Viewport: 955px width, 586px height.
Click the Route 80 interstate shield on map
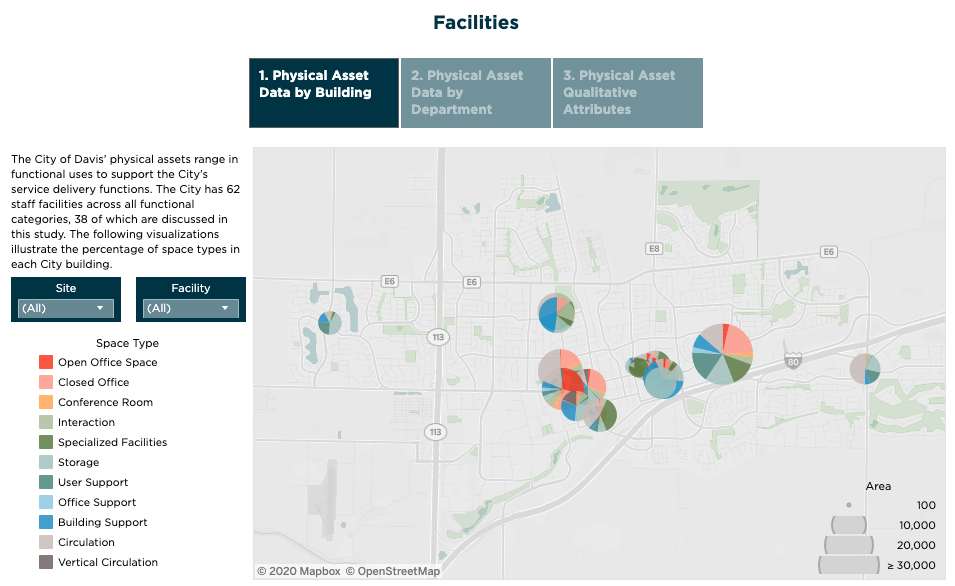(x=792, y=361)
